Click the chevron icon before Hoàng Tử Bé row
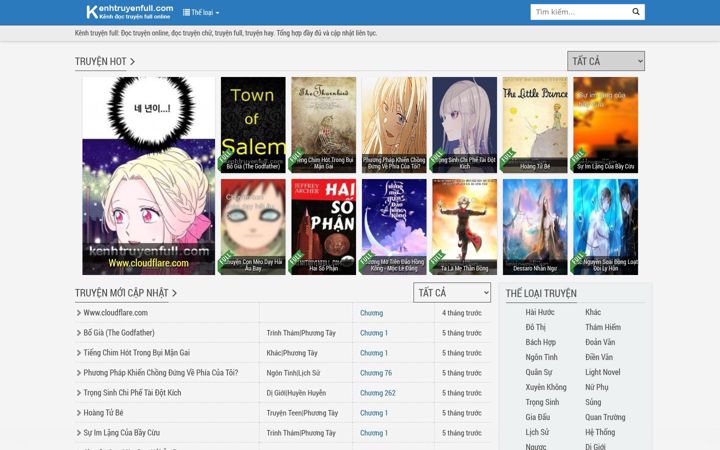Screen dimensions: 720x450 [x=79, y=413]
